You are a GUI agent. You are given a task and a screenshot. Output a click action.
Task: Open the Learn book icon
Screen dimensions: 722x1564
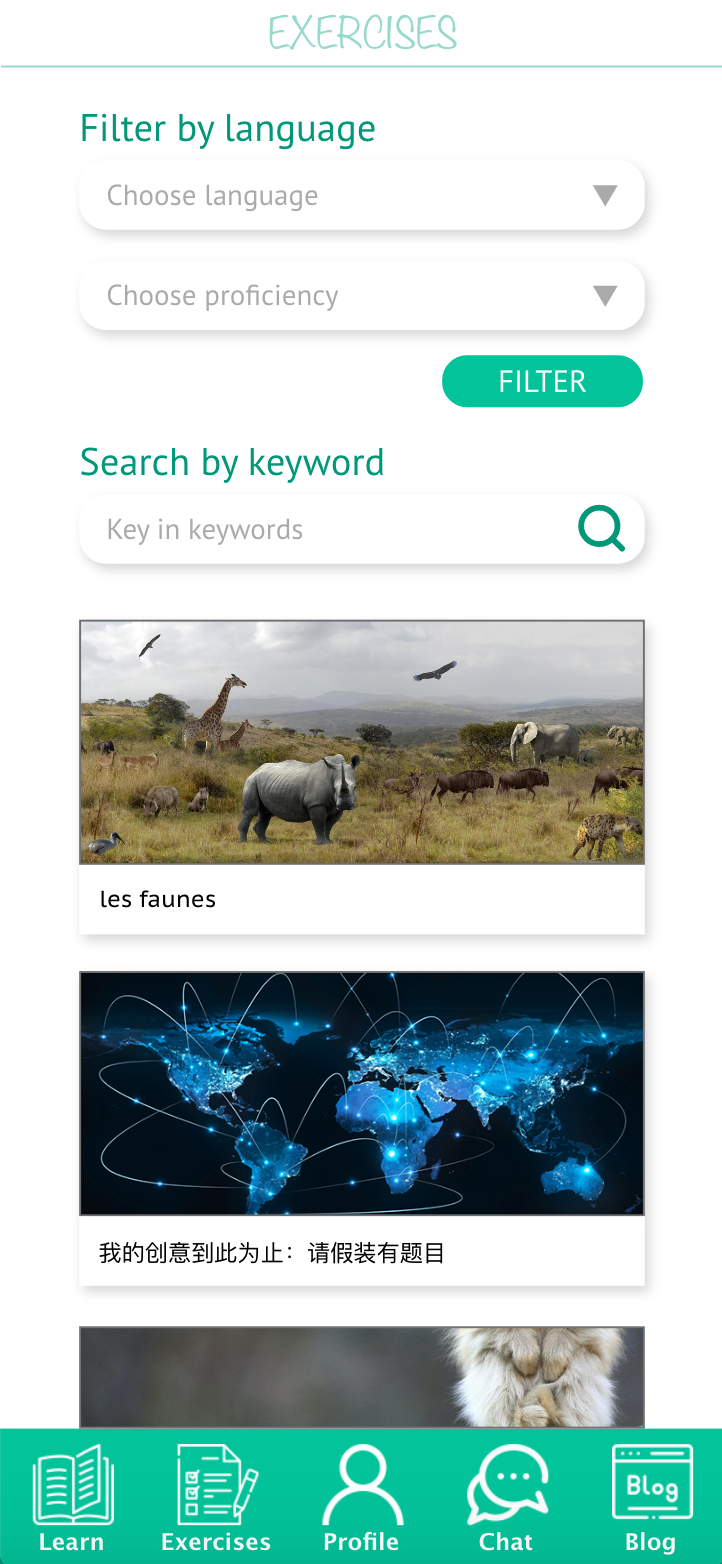[73, 1484]
